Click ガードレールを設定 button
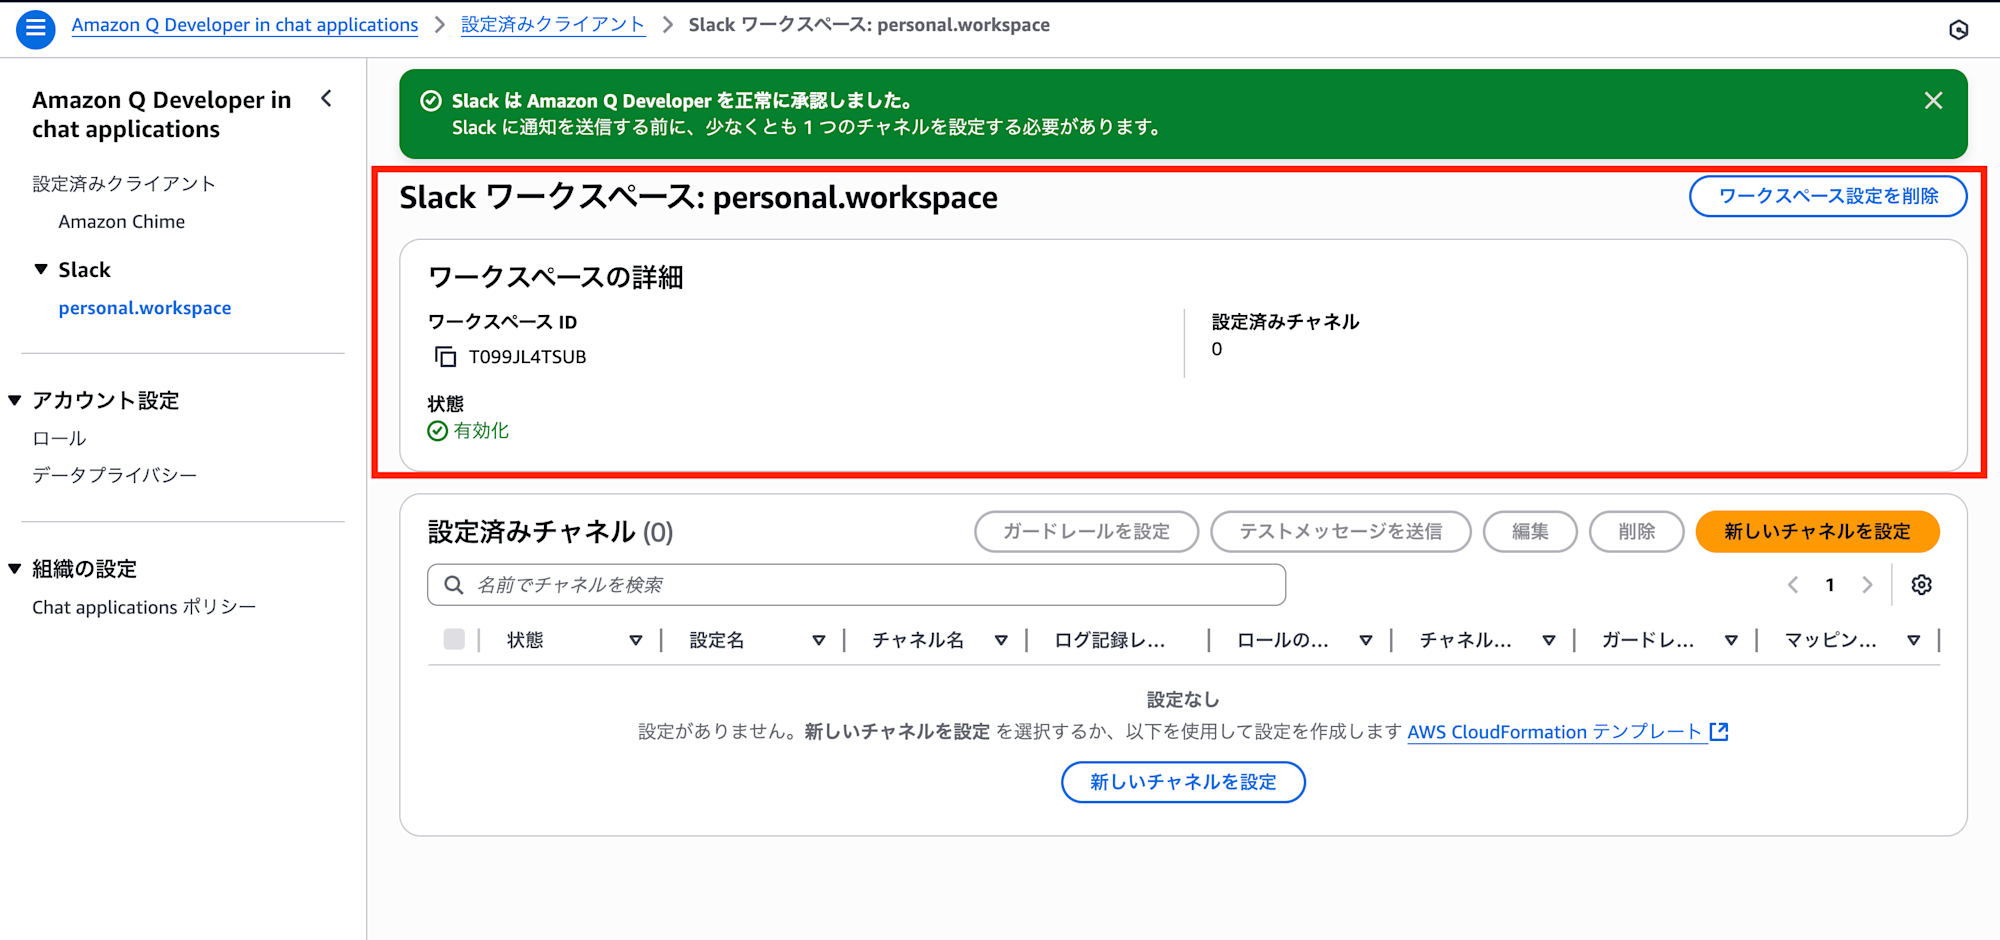 click(1086, 532)
